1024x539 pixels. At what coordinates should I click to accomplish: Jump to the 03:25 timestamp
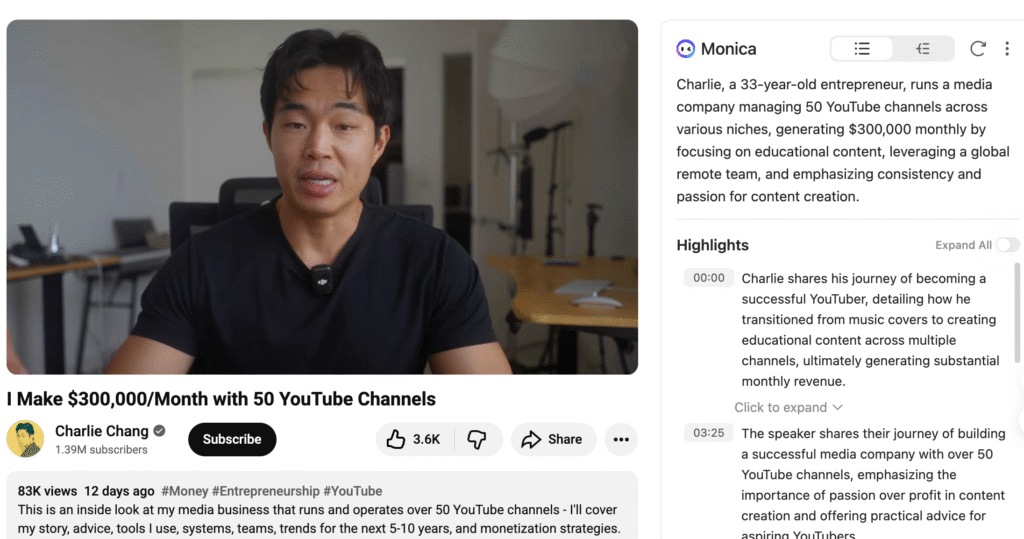[709, 433]
